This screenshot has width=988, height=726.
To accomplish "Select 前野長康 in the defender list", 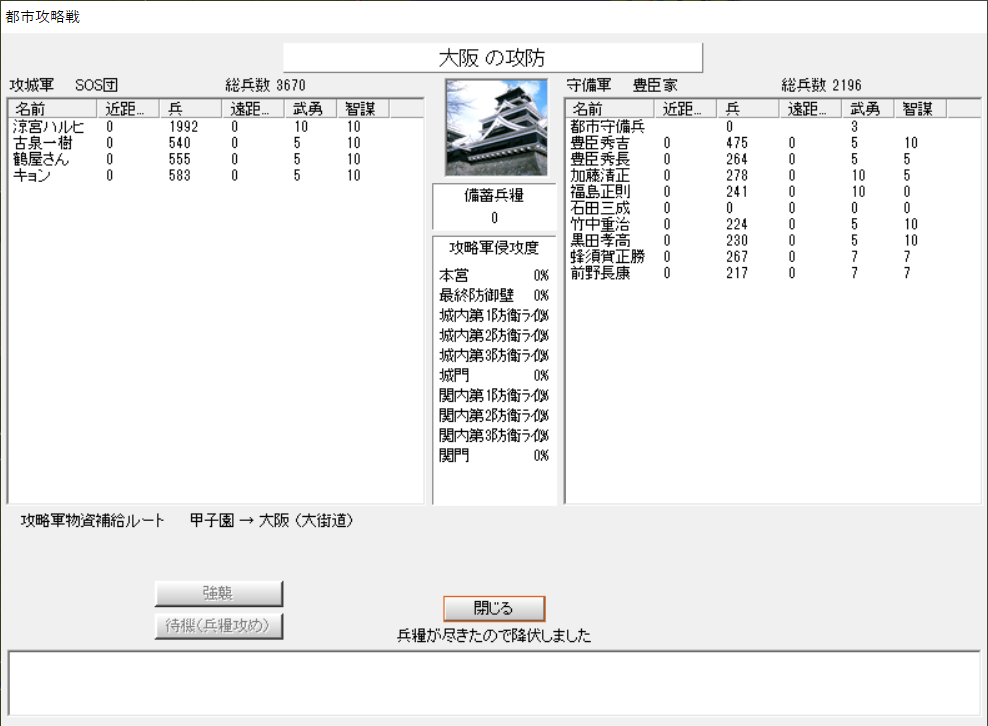I will pyautogui.click(x=600, y=273).
